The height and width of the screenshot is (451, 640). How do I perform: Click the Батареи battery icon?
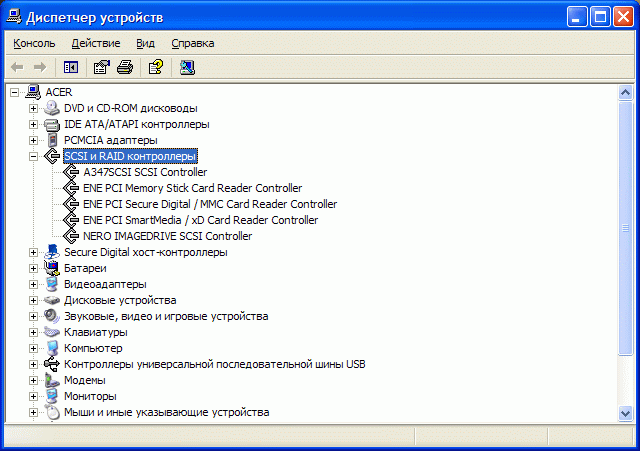[x=52, y=268]
